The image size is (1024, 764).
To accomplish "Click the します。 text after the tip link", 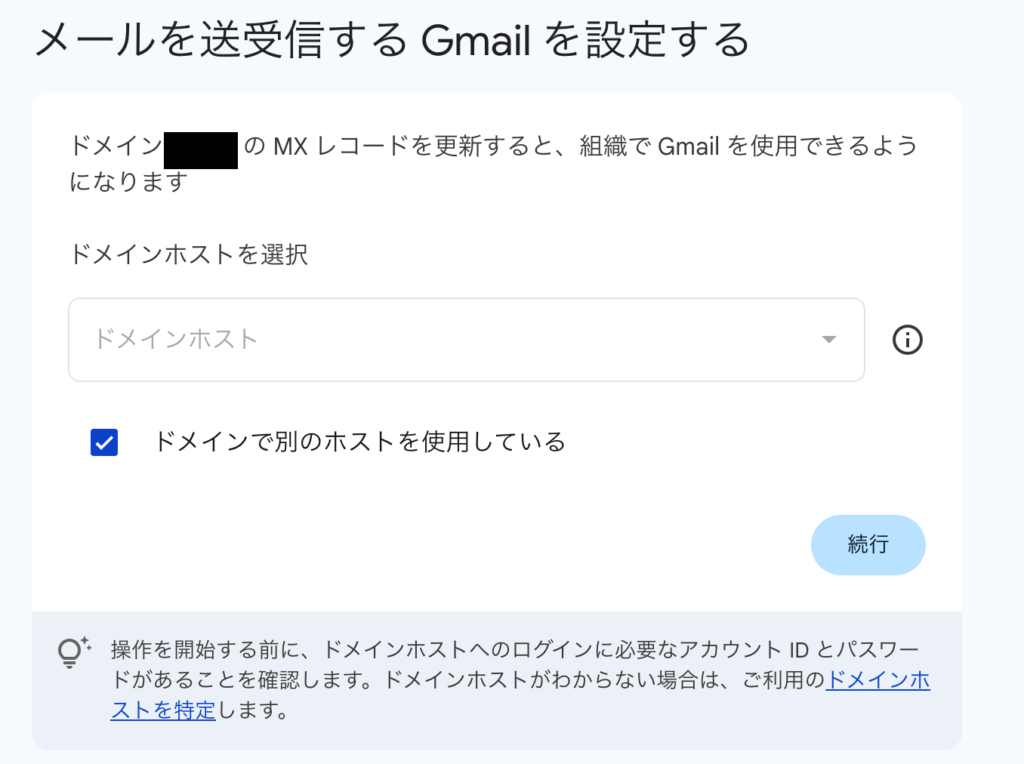I will 254,712.
